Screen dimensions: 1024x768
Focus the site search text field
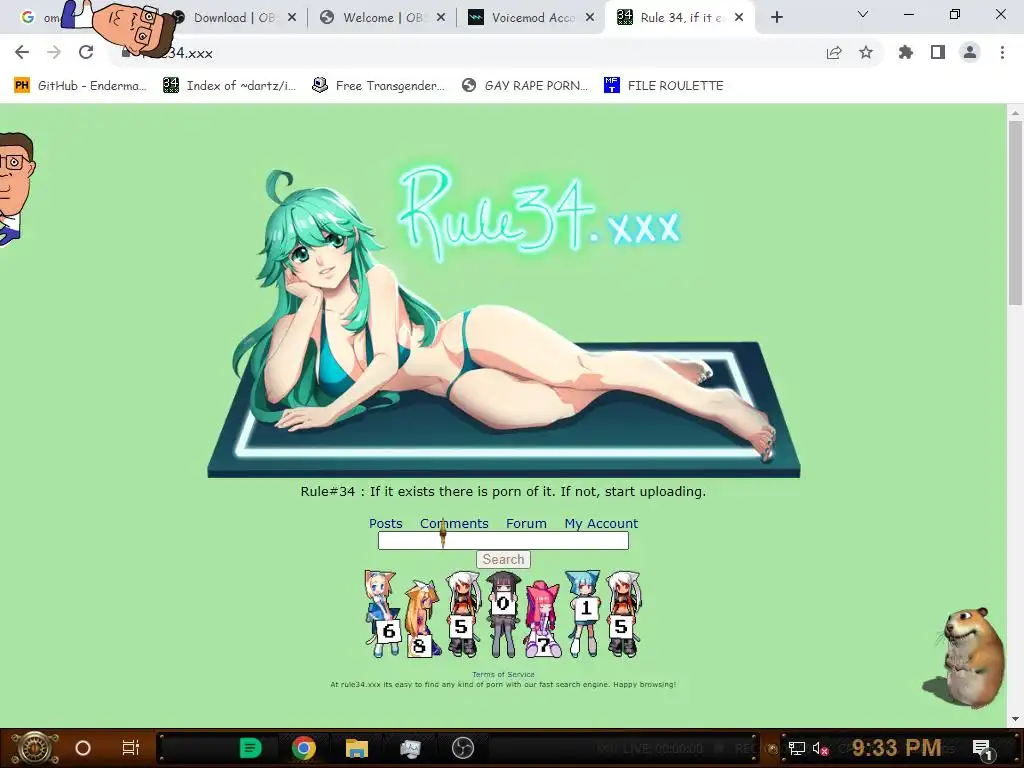tap(503, 541)
